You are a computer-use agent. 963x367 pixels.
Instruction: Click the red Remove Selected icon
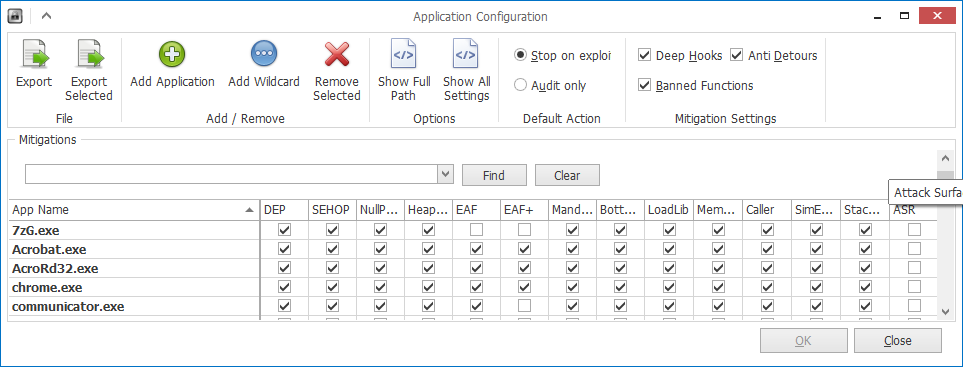(337, 54)
